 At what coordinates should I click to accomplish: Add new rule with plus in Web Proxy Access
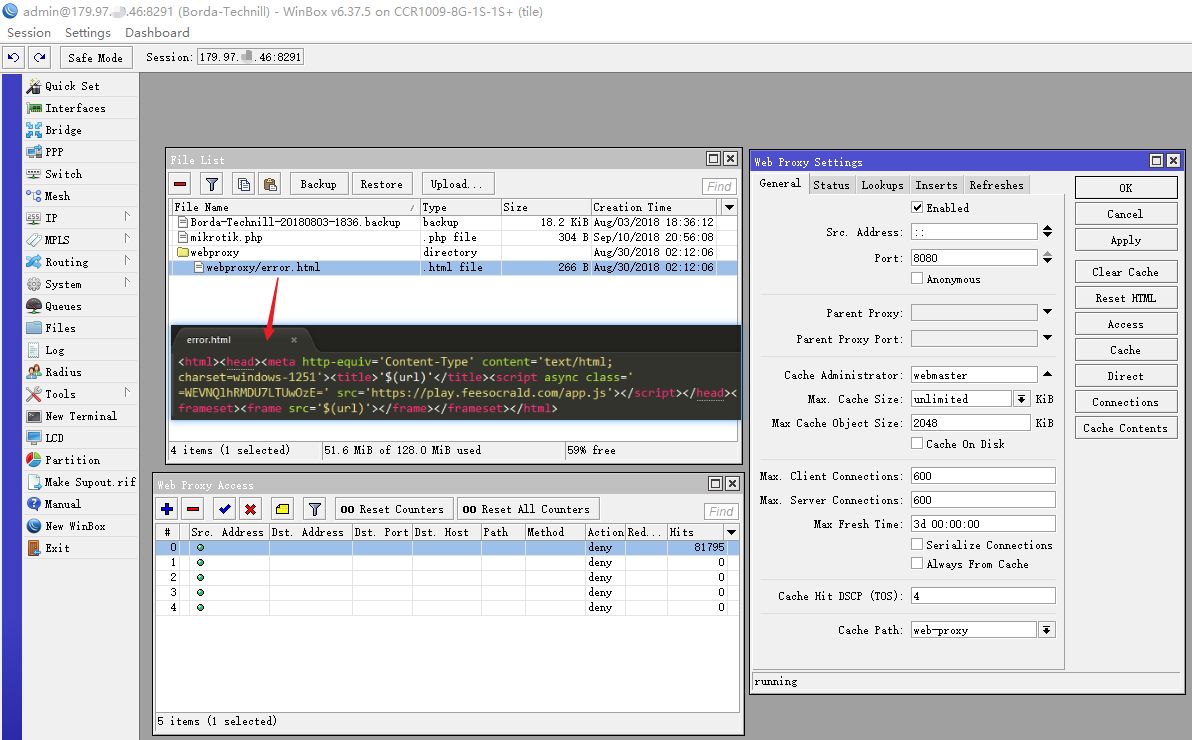click(167, 509)
